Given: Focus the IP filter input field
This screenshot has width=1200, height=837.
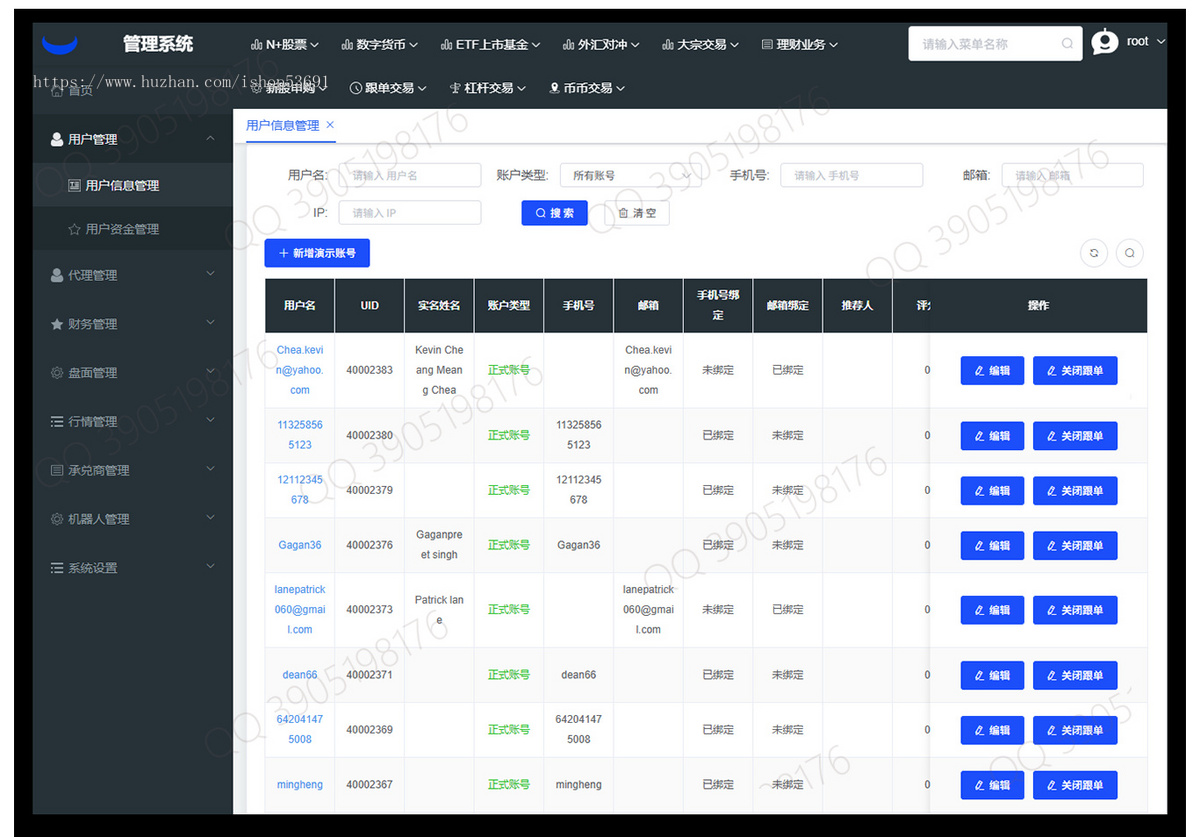Looking at the screenshot, I should click(x=410, y=213).
